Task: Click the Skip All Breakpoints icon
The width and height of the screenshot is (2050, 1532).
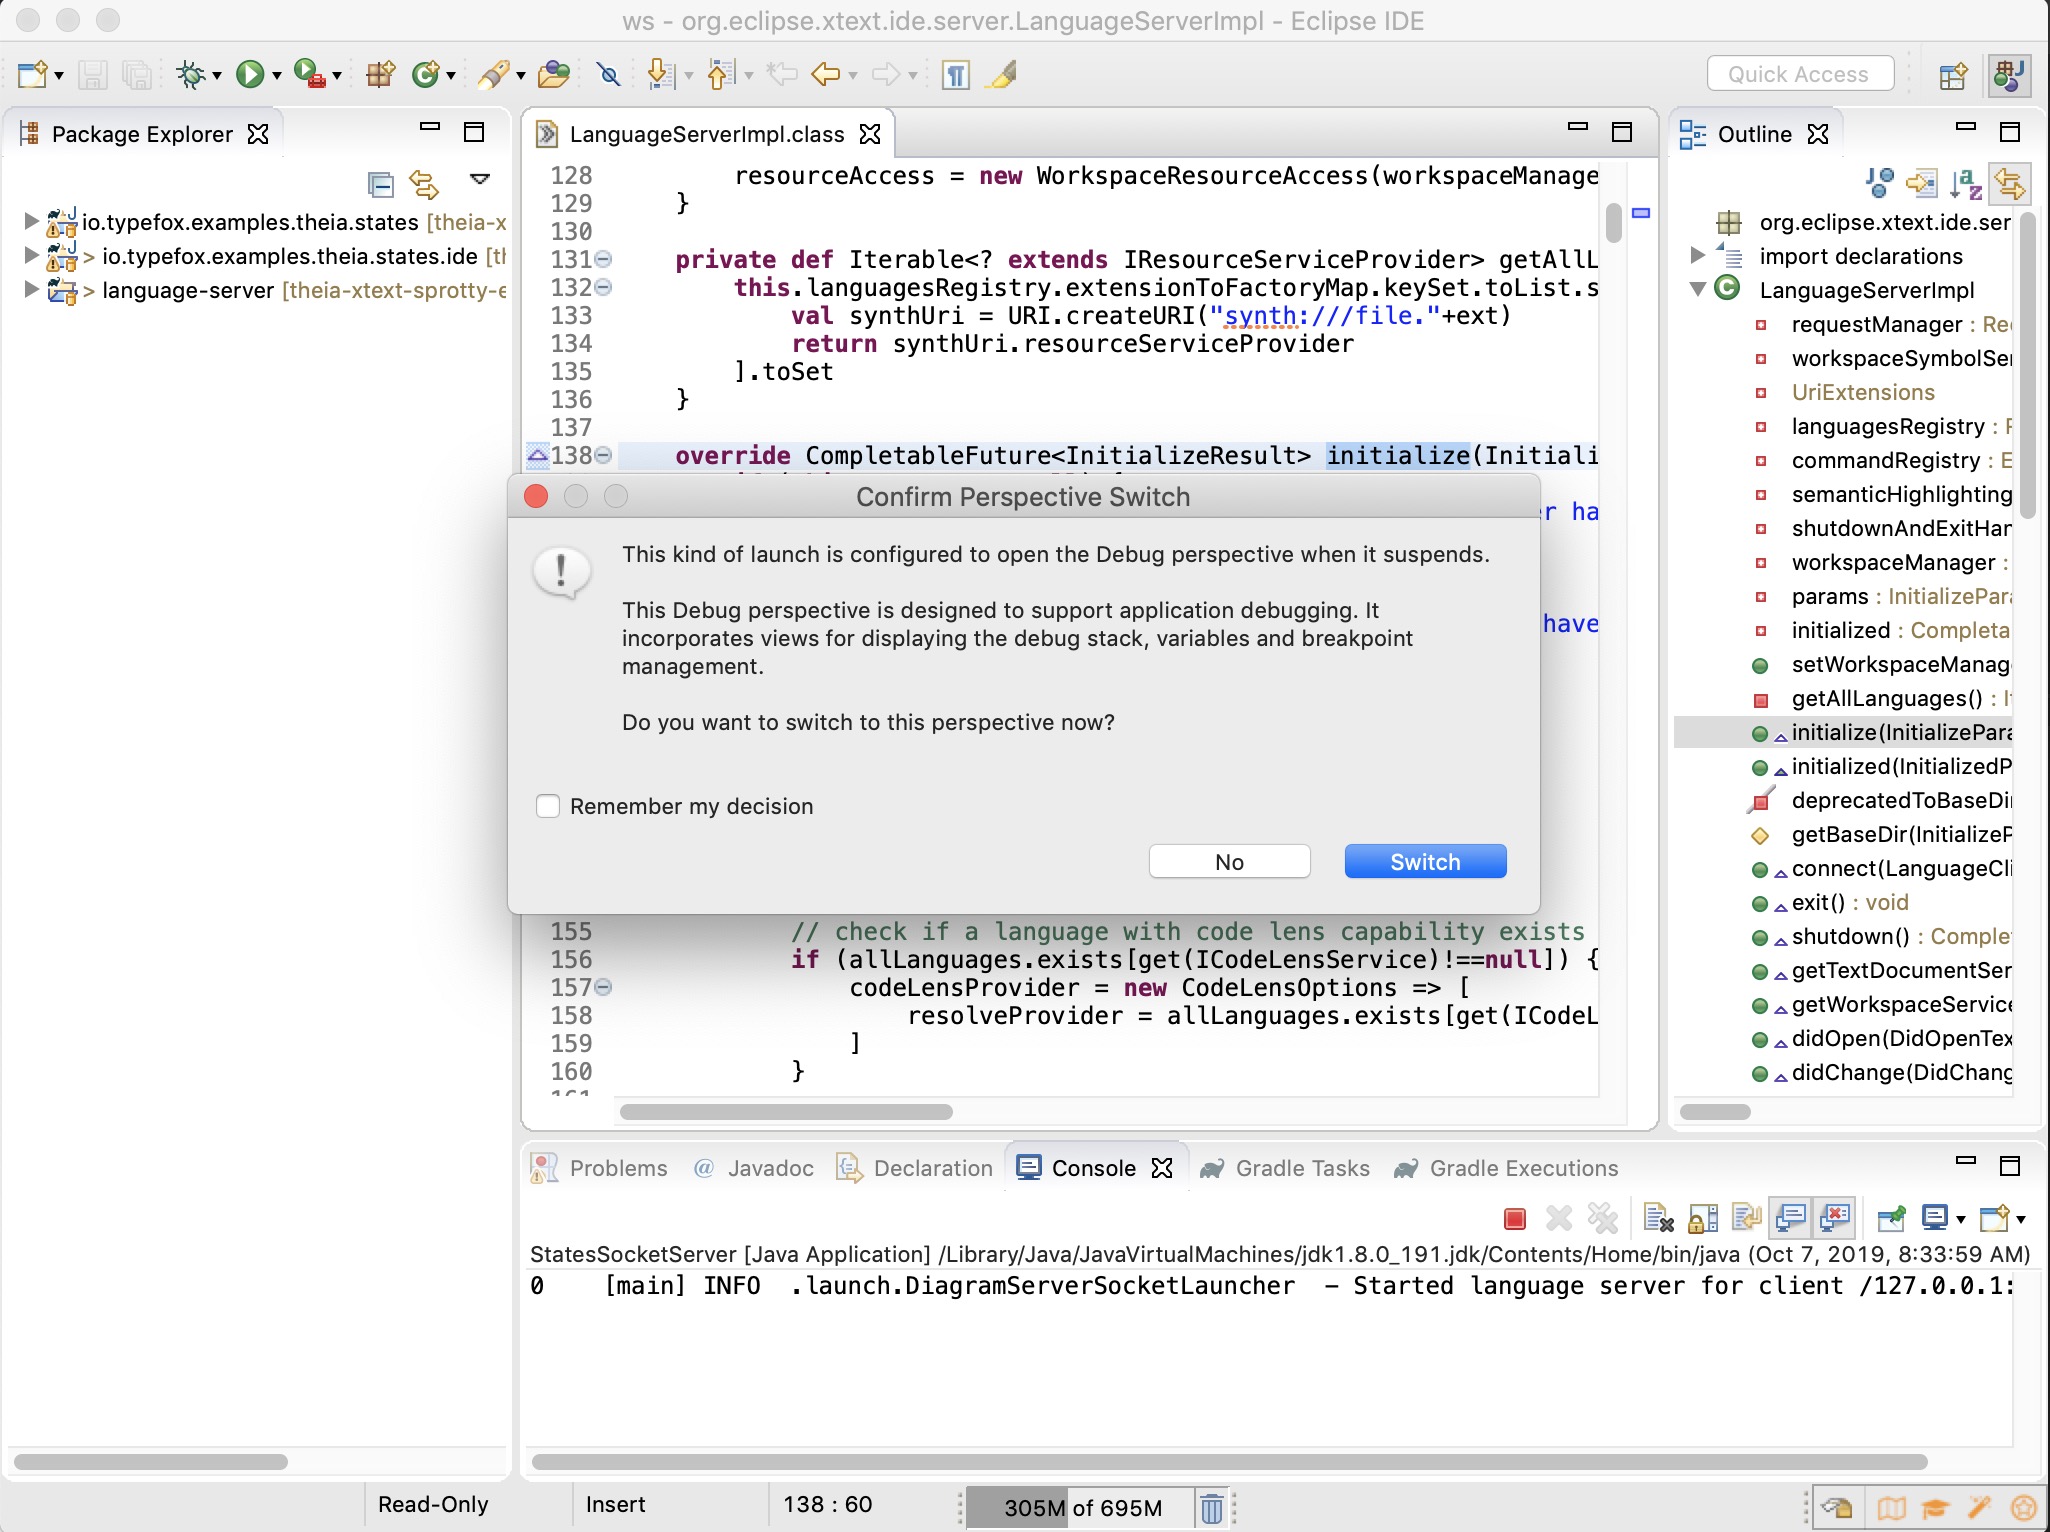Action: [x=608, y=75]
